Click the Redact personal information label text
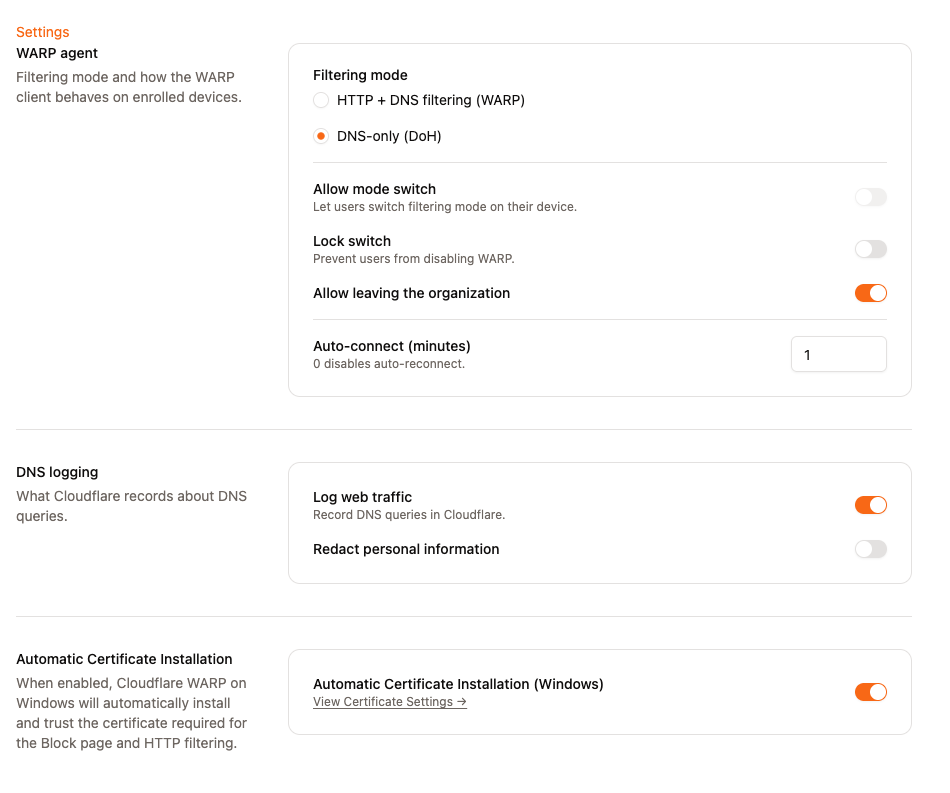Viewport: 950px width, 793px height. (x=406, y=549)
